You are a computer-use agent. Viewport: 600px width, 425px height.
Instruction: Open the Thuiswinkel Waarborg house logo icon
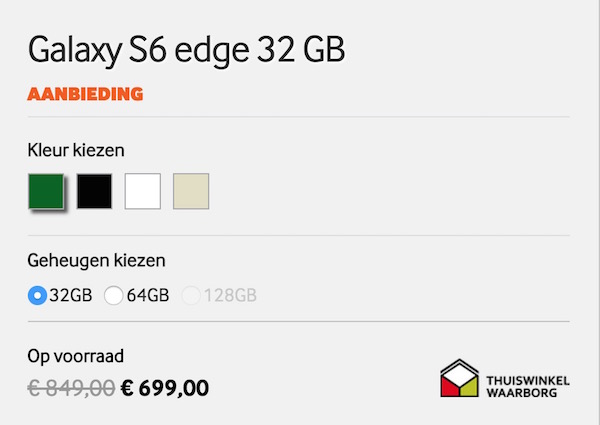click(x=459, y=379)
